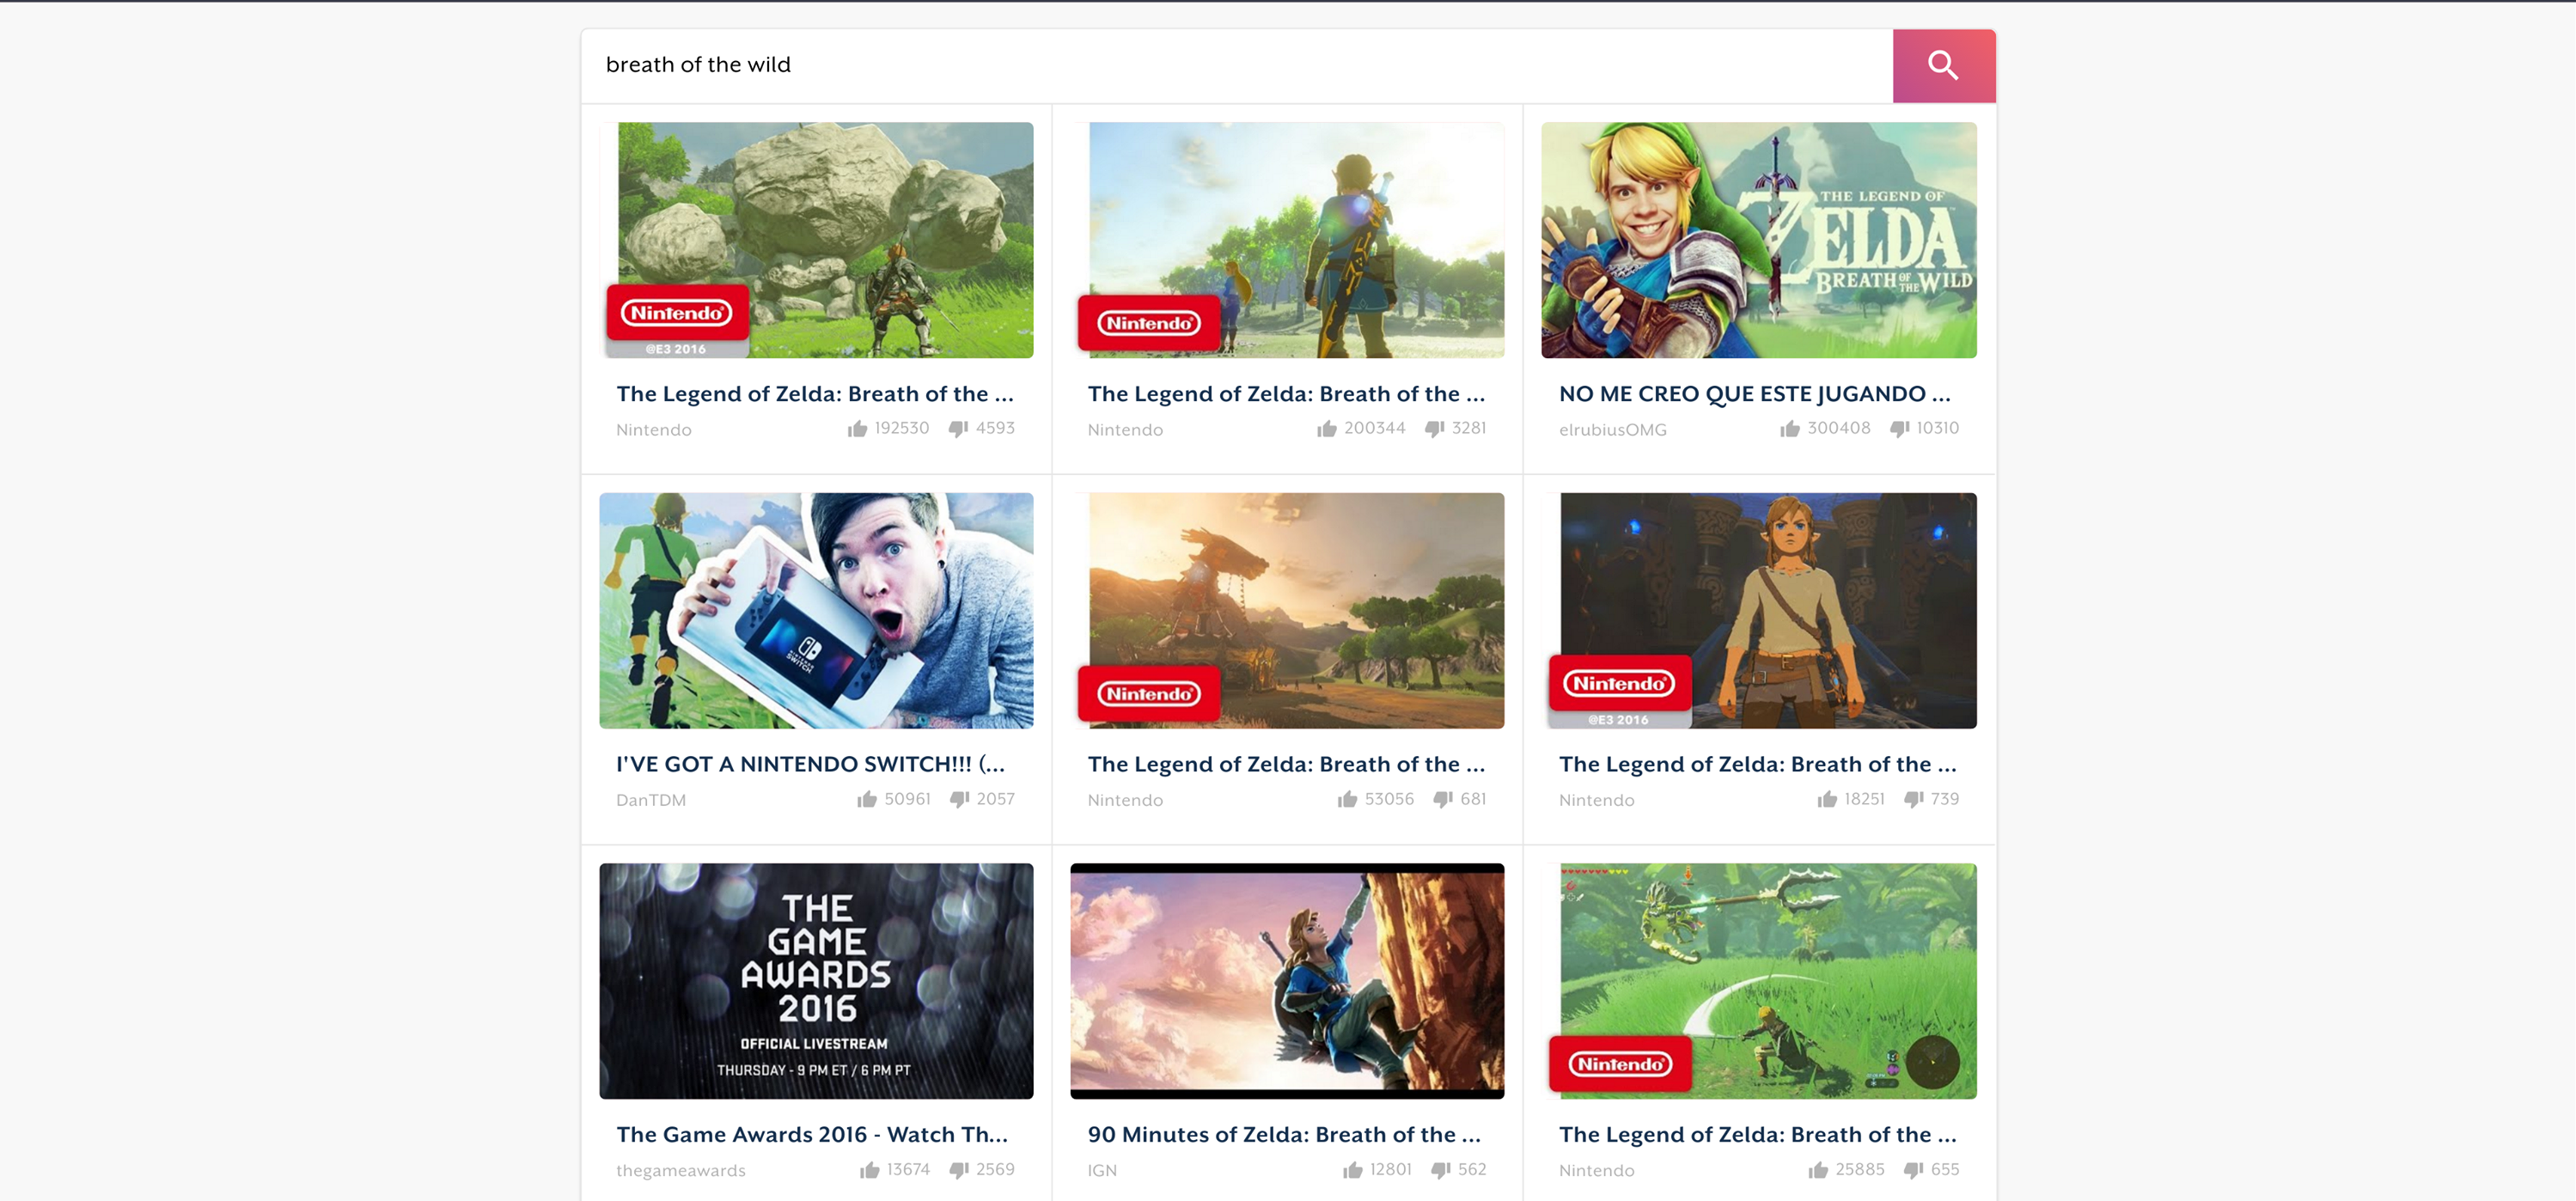Image resolution: width=2576 pixels, height=1201 pixels.
Task: Click thumbs-up icon showing 192530 likes
Action: (857, 429)
